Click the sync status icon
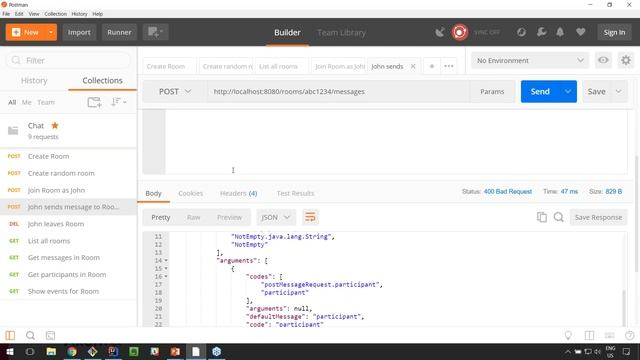The height and width of the screenshot is (360, 640). coord(521,32)
